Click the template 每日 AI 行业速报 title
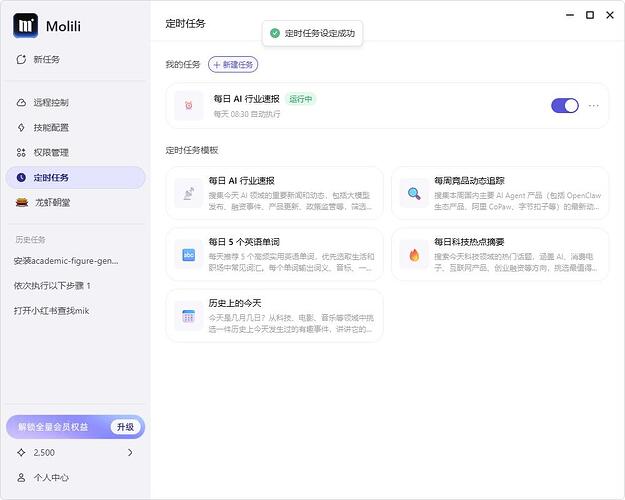This screenshot has height=500, width=625. pyautogui.click(x=242, y=181)
